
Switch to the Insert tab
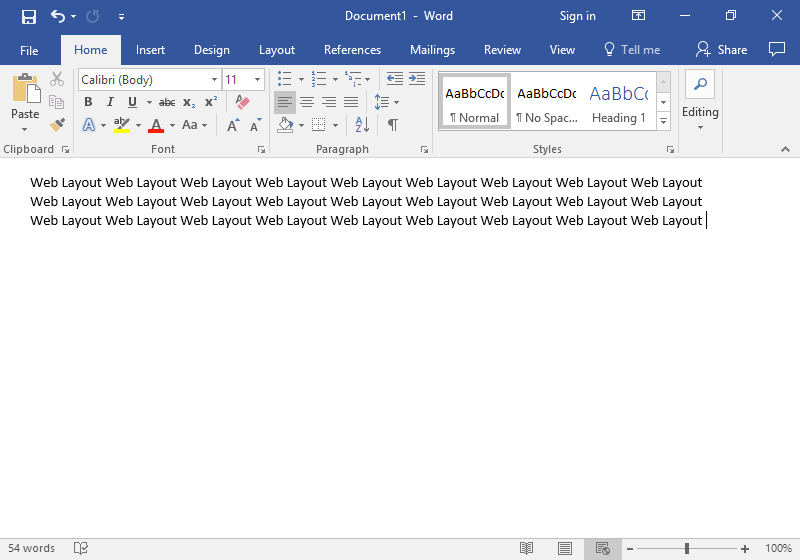[x=150, y=50]
